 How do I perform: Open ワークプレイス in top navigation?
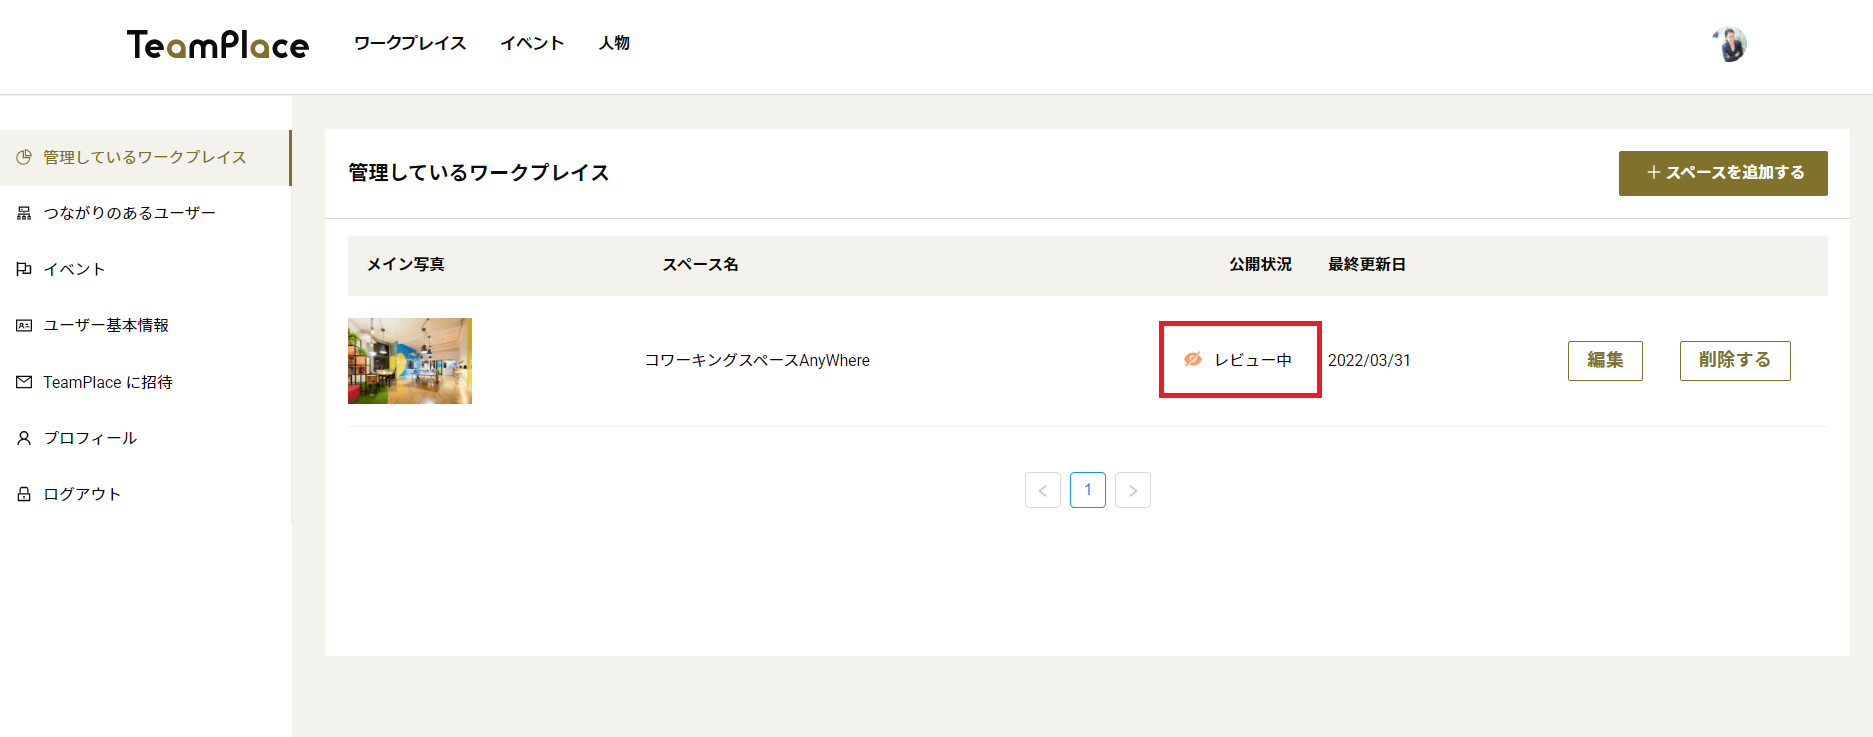(x=410, y=43)
